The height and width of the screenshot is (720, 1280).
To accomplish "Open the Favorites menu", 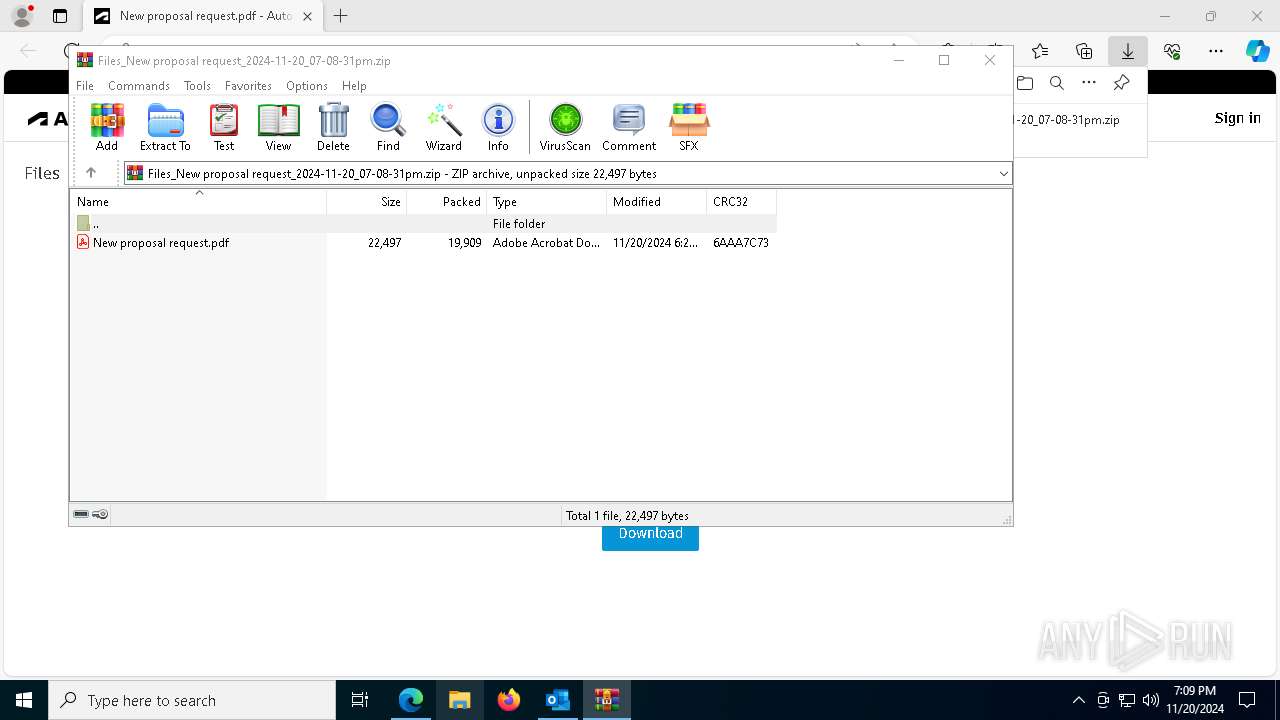I will click(248, 86).
